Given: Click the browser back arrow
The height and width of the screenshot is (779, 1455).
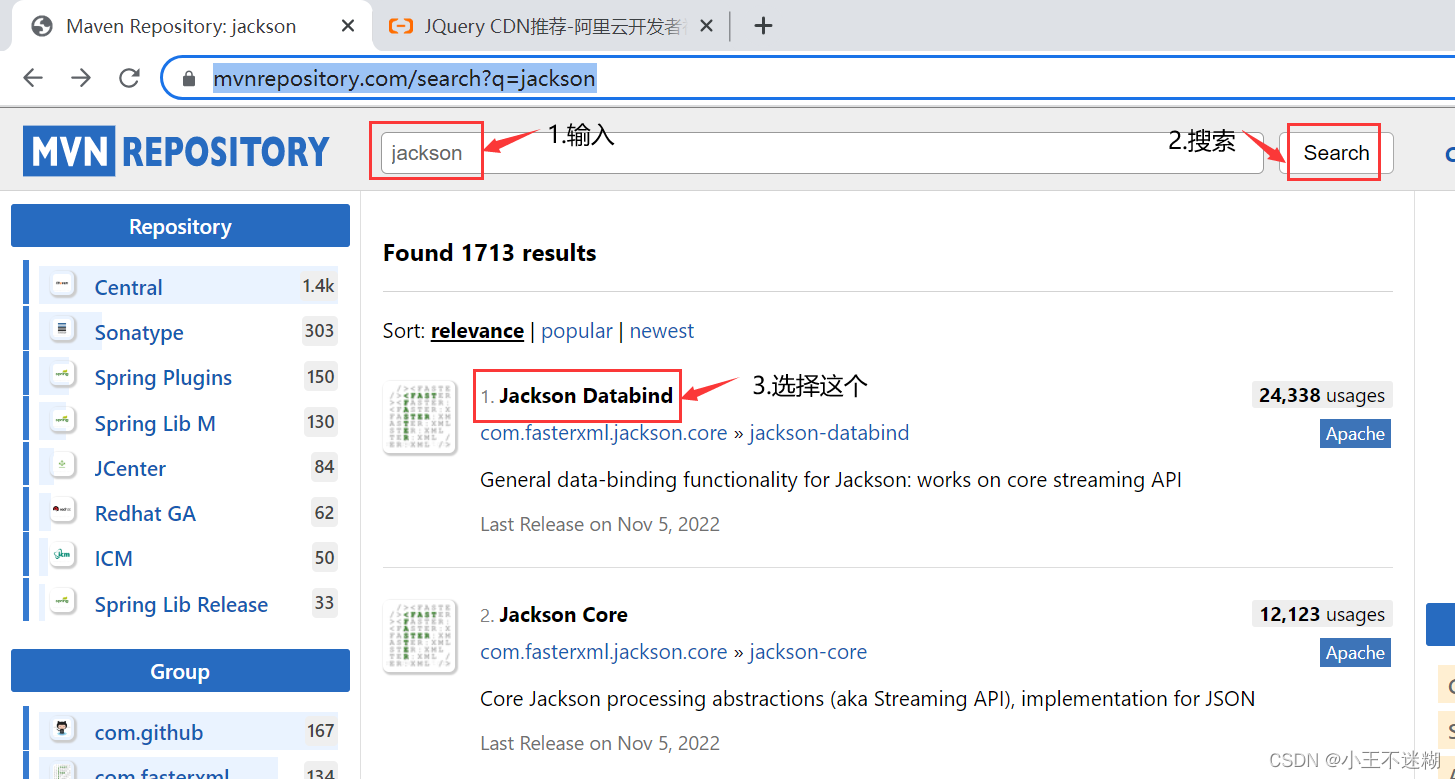Looking at the screenshot, I should tap(33, 78).
